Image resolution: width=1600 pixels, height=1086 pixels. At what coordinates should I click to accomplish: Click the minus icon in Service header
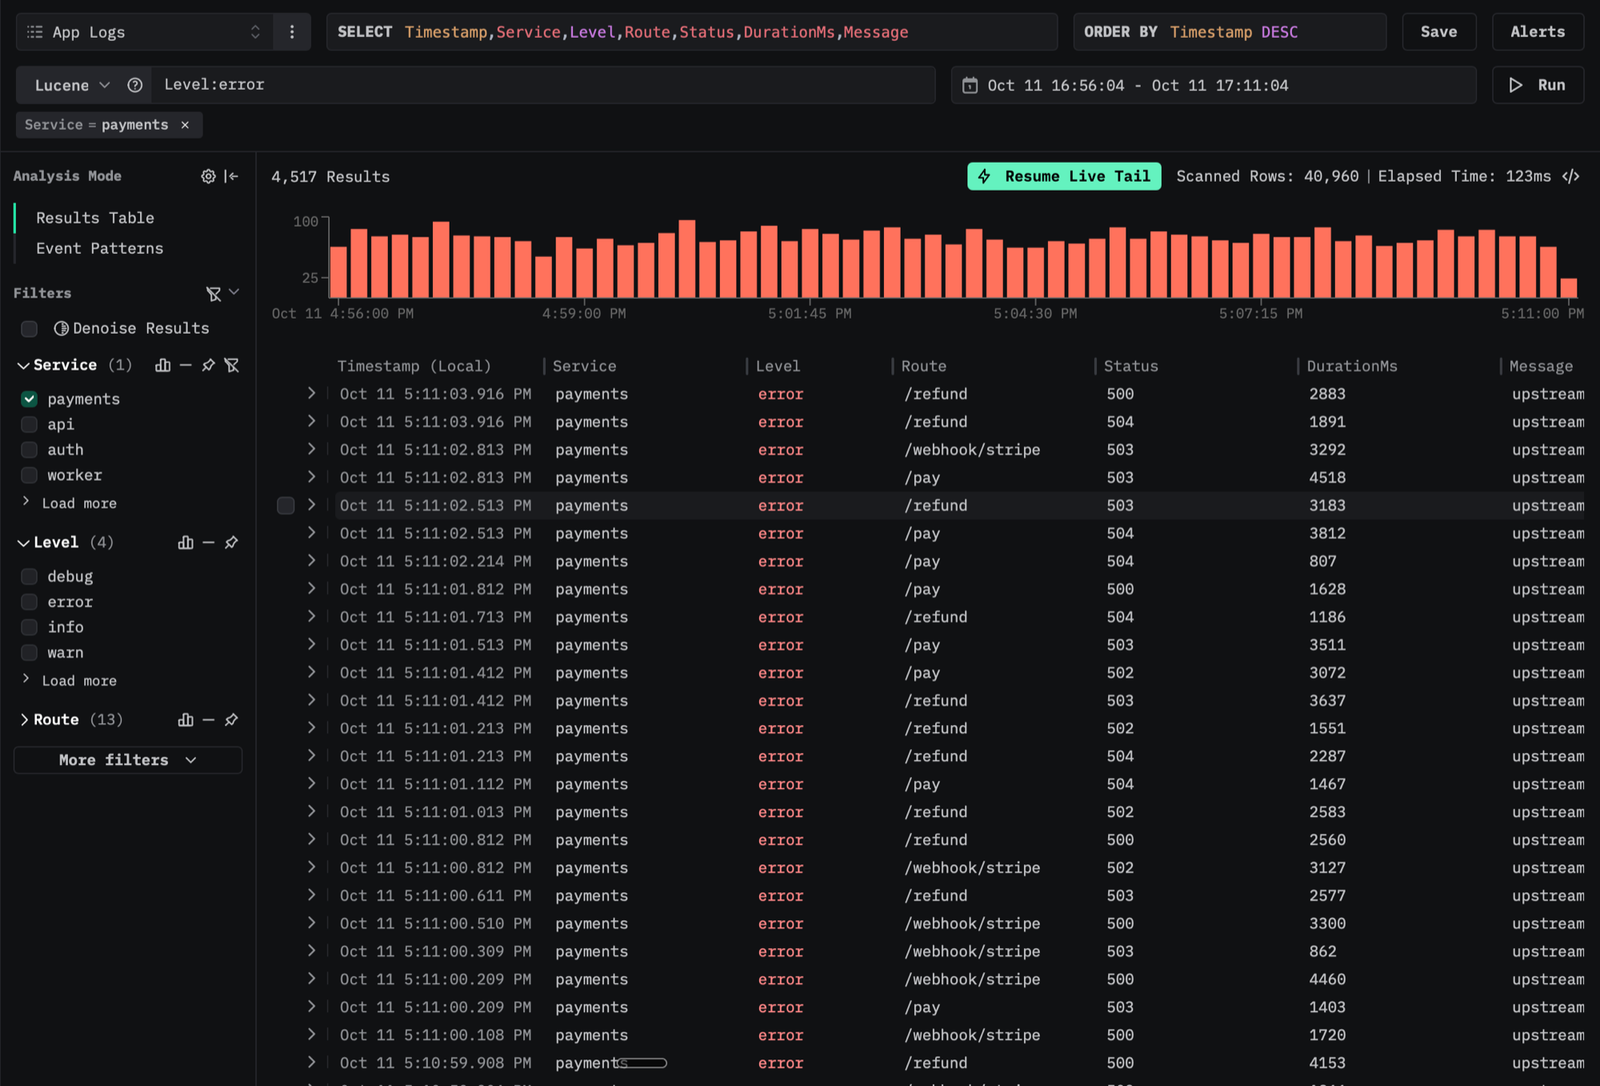point(185,365)
